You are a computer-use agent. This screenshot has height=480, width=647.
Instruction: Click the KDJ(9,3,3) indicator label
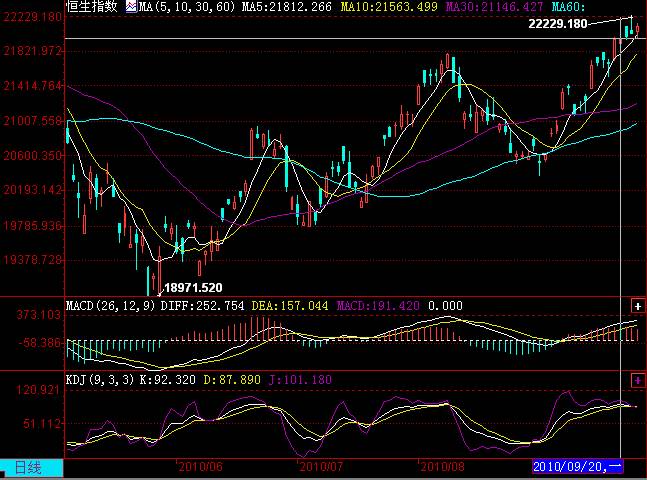point(100,380)
